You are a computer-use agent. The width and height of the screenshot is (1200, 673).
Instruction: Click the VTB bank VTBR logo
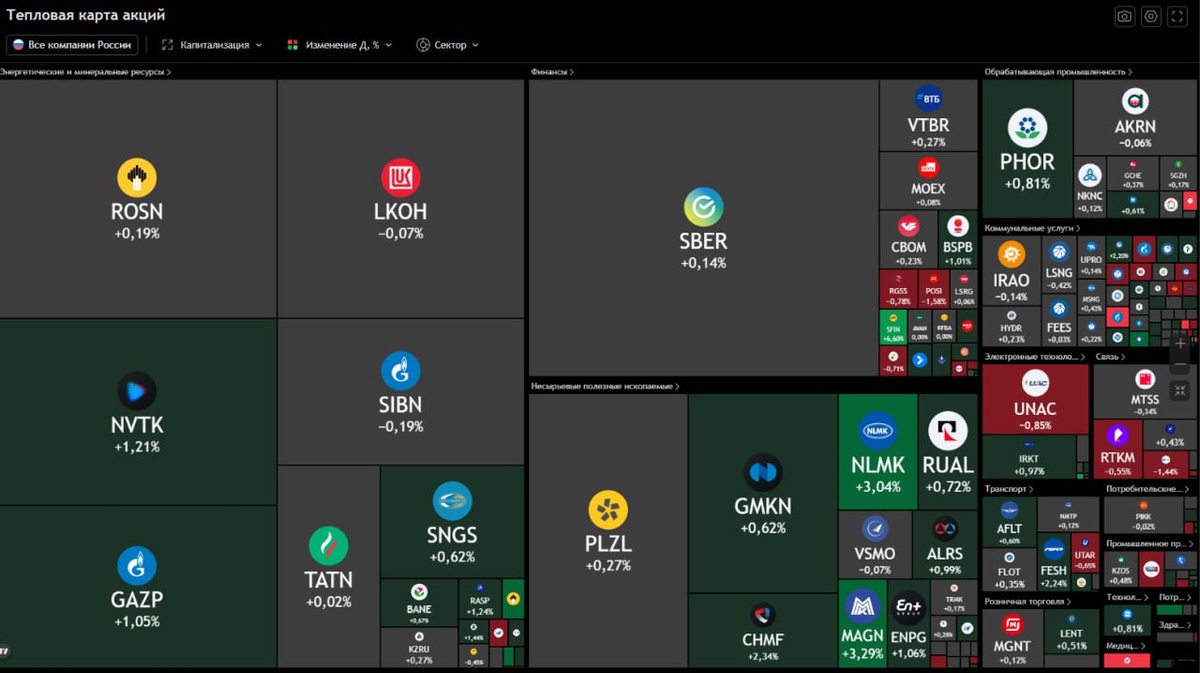[x=928, y=99]
